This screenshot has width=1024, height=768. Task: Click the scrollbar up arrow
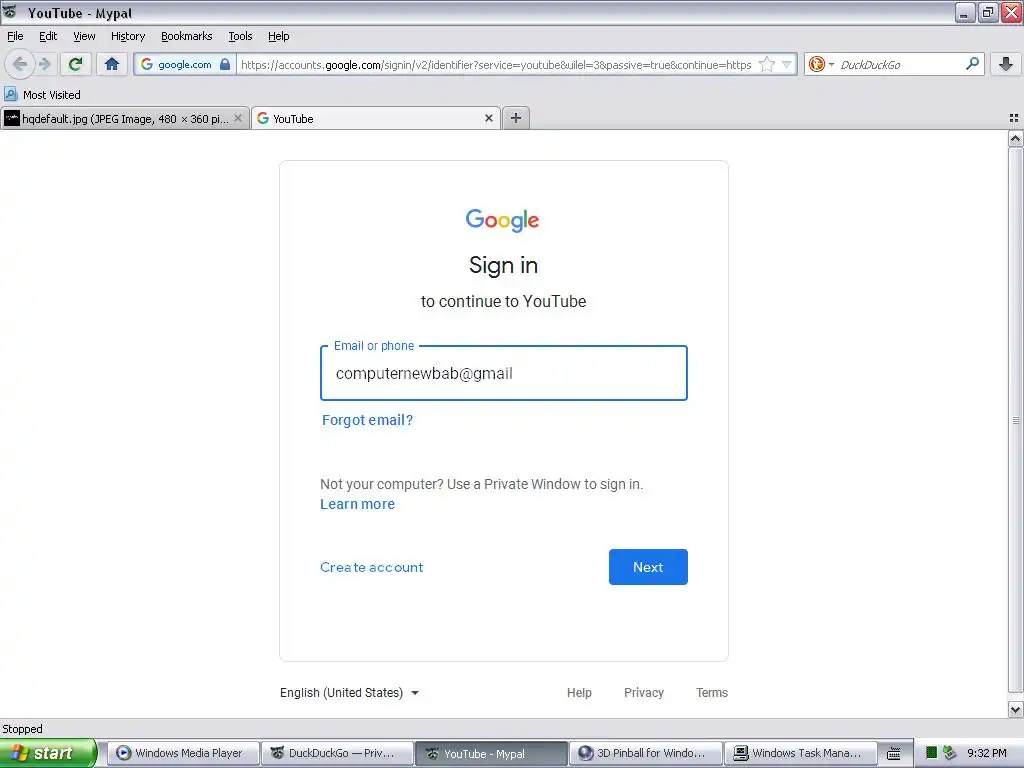(1015, 138)
